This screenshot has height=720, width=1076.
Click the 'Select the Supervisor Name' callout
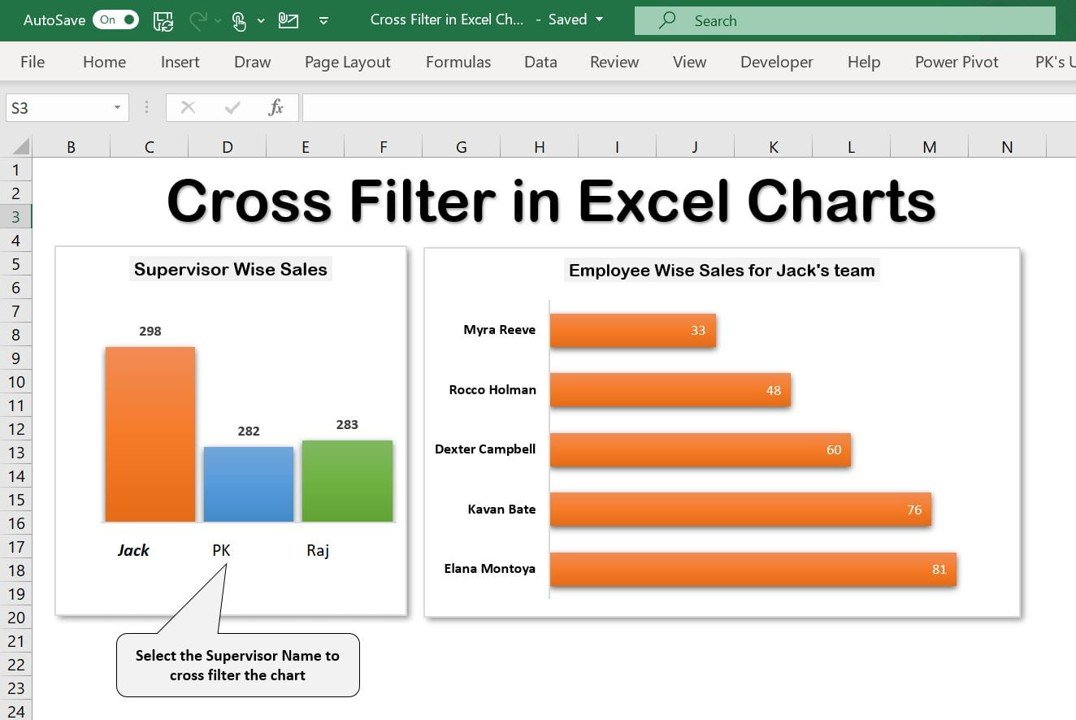[x=237, y=664]
